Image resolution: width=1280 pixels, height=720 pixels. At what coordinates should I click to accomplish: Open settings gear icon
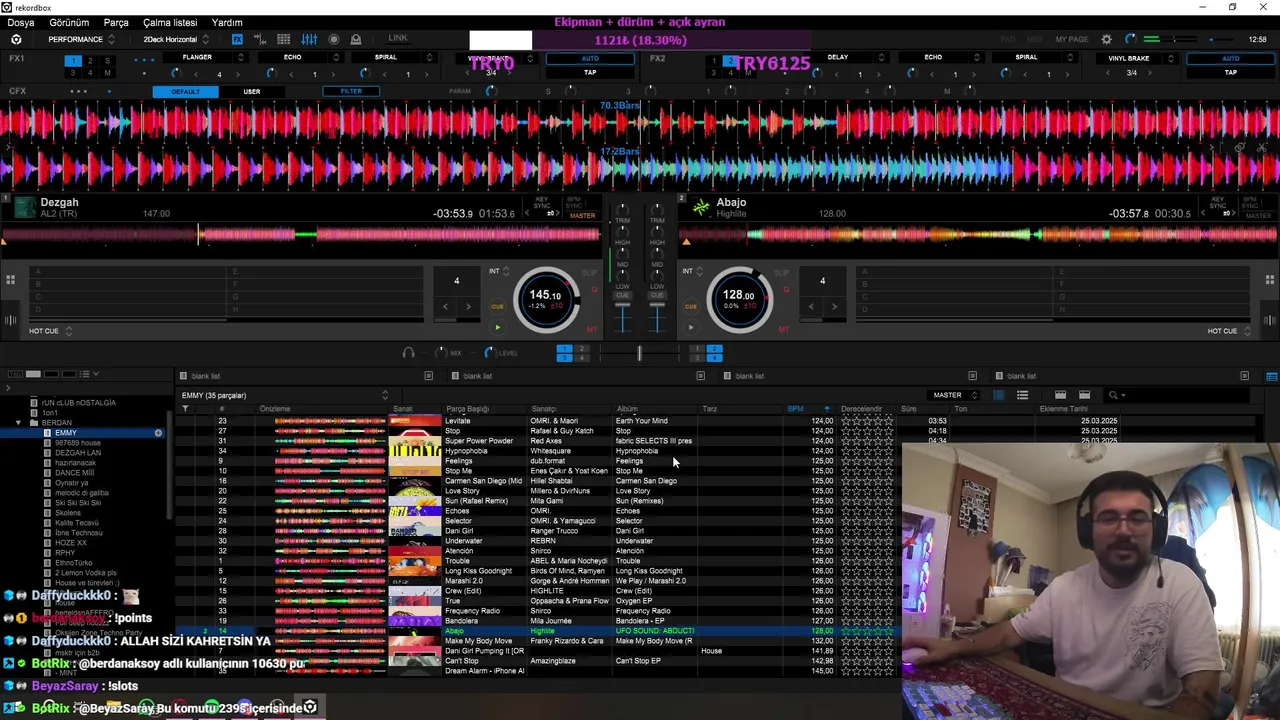click(1106, 39)
